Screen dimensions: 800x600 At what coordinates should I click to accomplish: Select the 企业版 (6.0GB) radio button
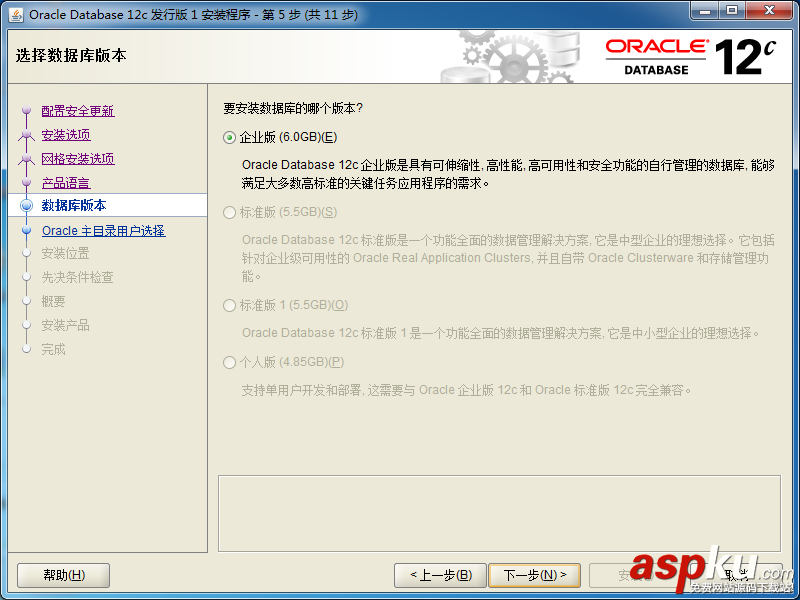[230, 137]
